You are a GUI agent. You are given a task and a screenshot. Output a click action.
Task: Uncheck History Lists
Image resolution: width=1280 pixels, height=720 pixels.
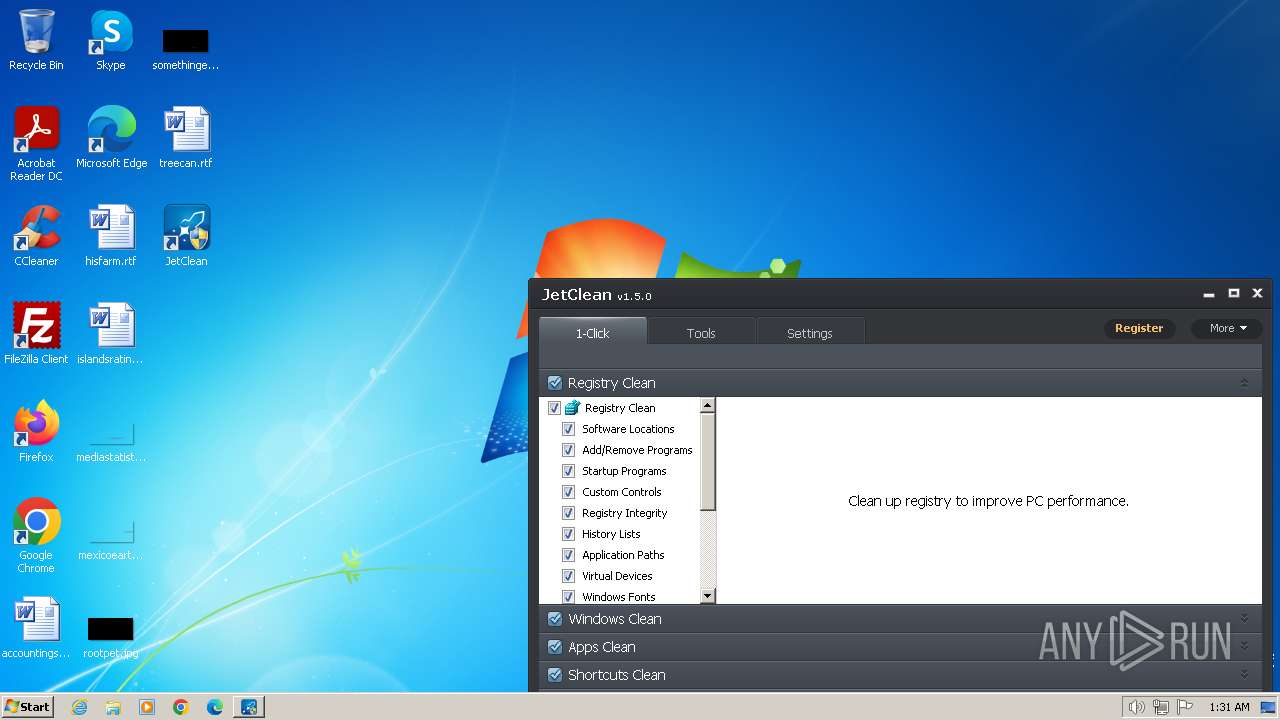click(568, 534)
